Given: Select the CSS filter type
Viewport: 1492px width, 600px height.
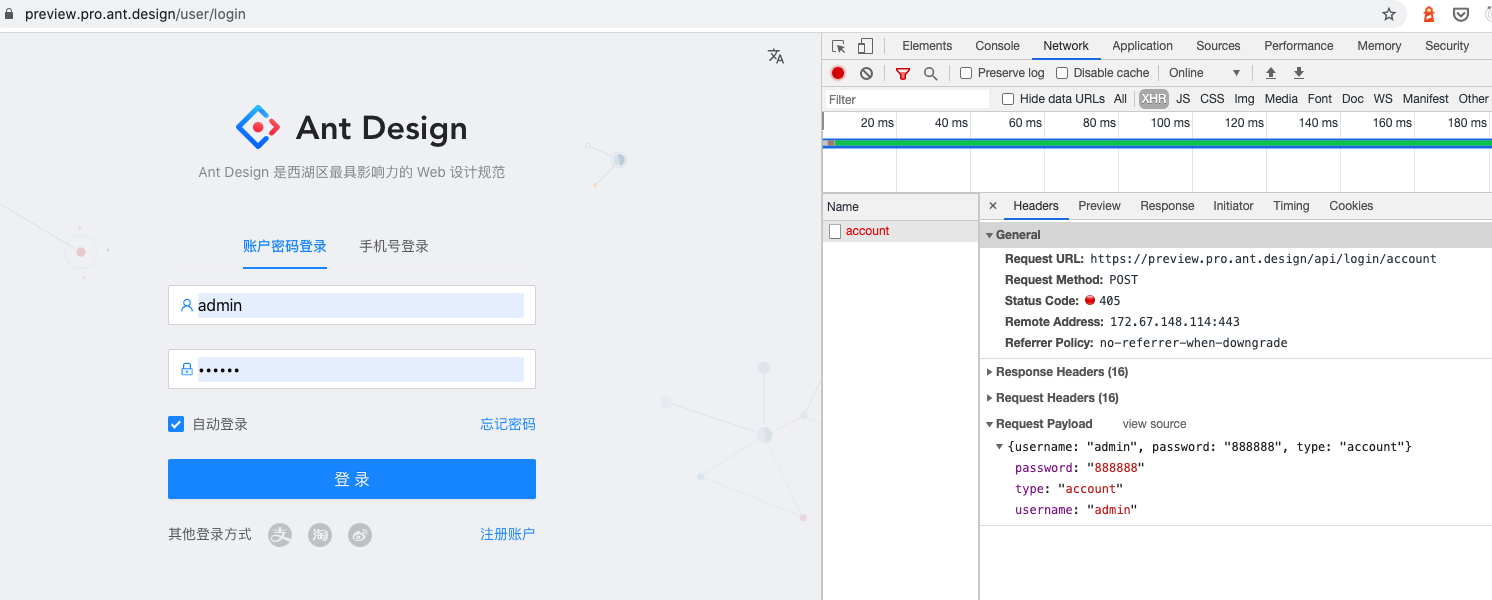Looking at the screenshot, I should 1212,99.
